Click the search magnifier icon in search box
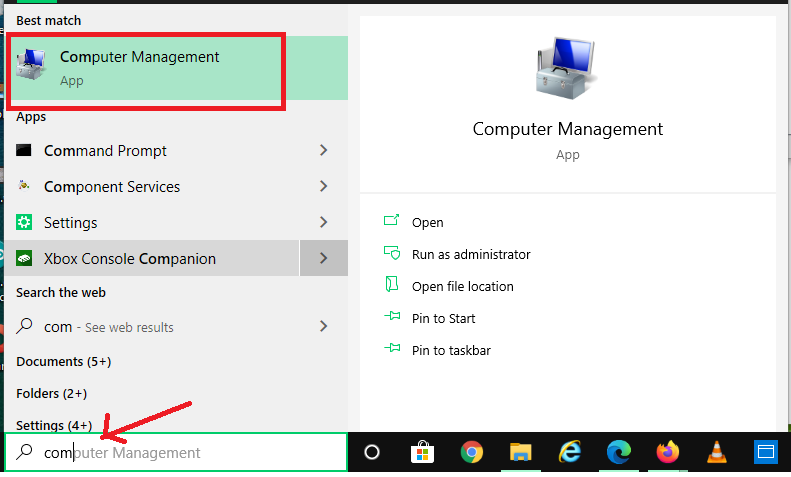The width and height of the screenshot is (791, 477). click(24, 452)
